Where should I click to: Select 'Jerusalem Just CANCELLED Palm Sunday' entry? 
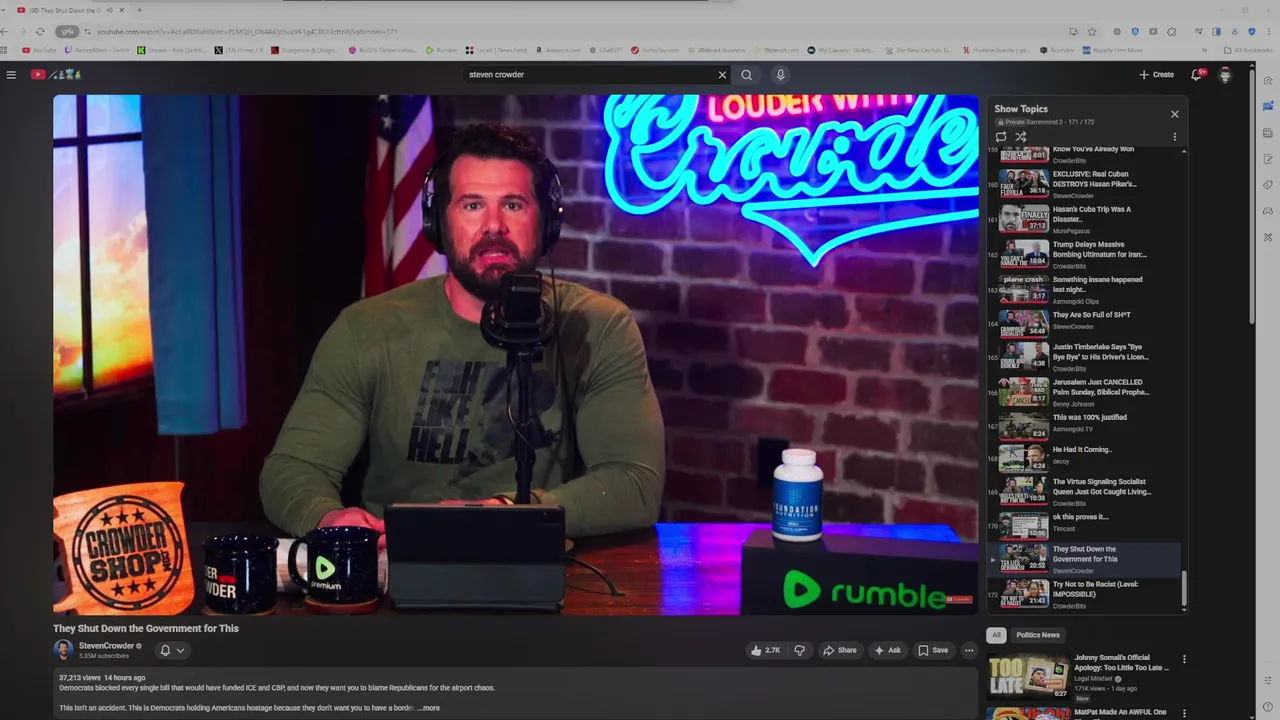pyautogui.click(x=1086, y=392)
